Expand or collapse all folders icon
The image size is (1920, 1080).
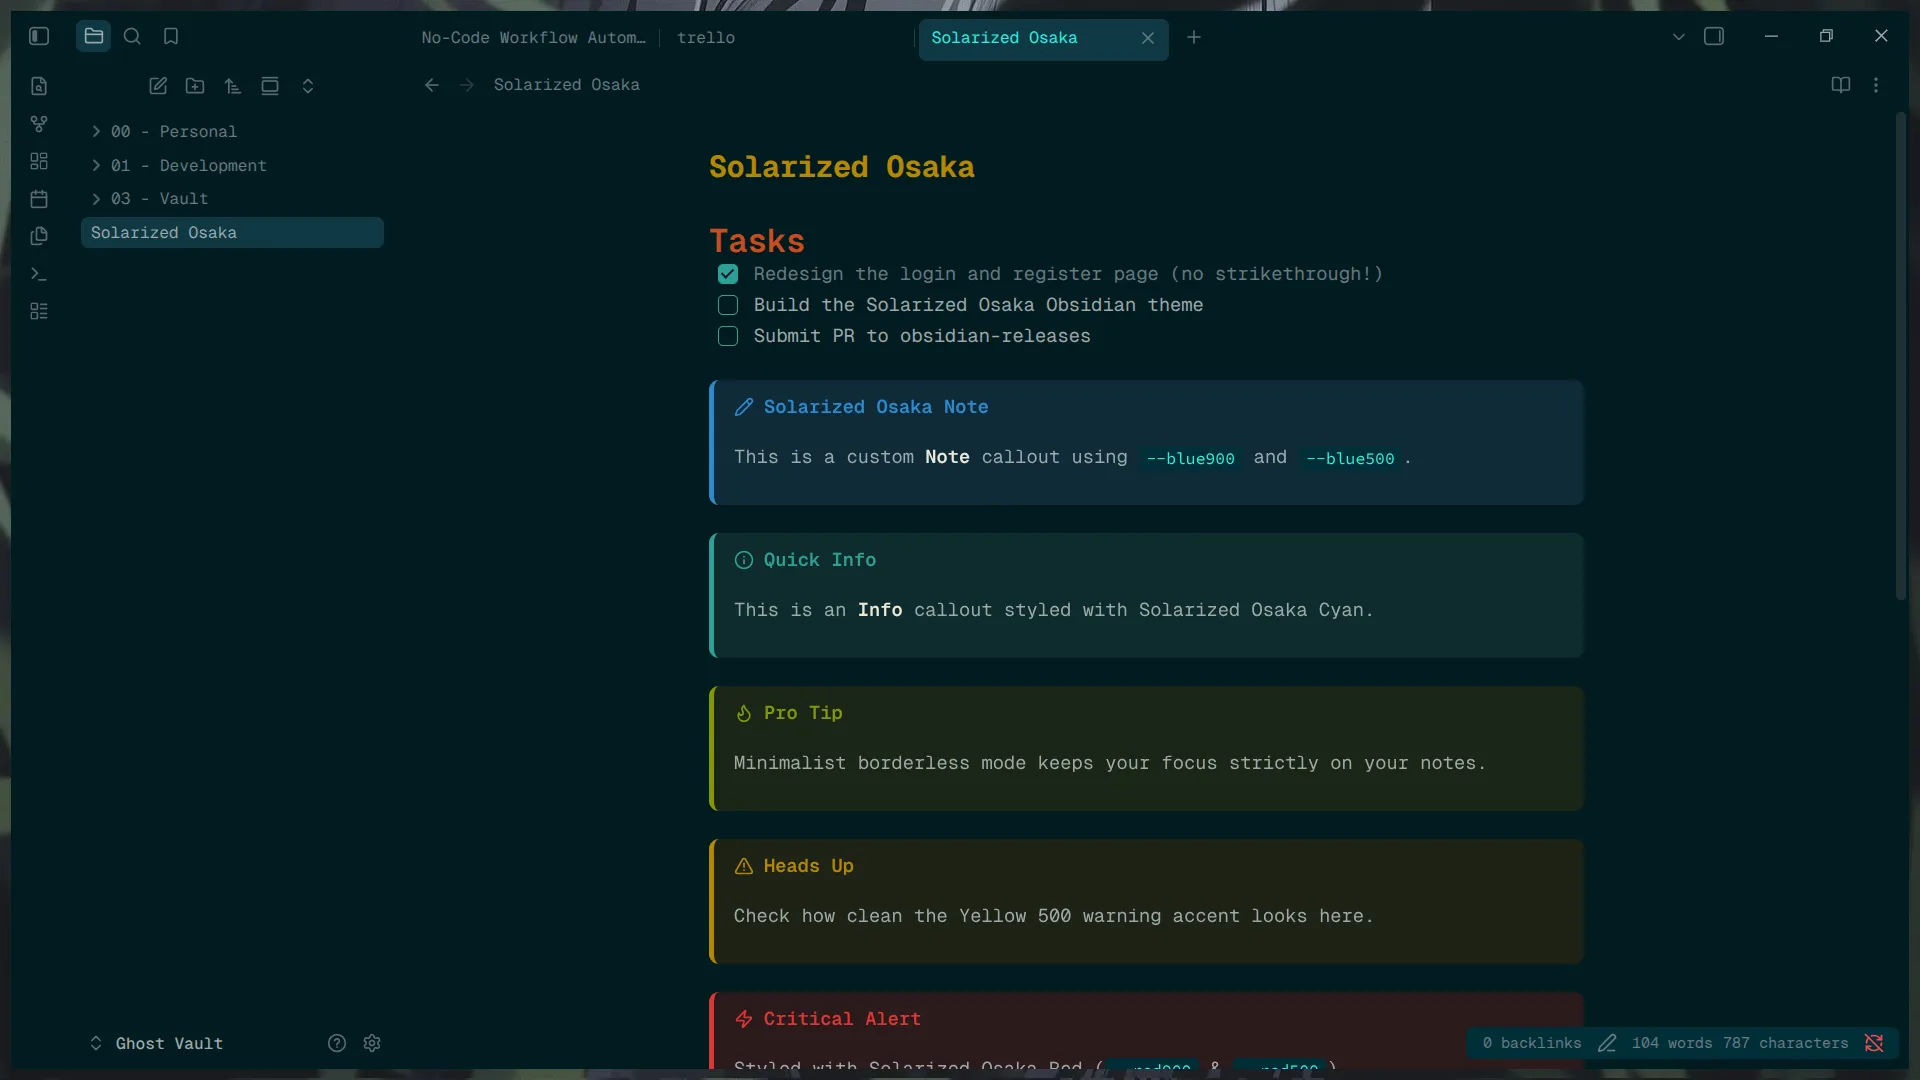pos(308,86)
